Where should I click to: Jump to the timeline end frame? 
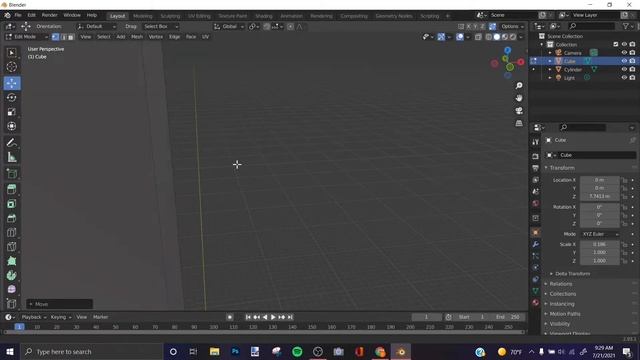(x=290, y=317)
